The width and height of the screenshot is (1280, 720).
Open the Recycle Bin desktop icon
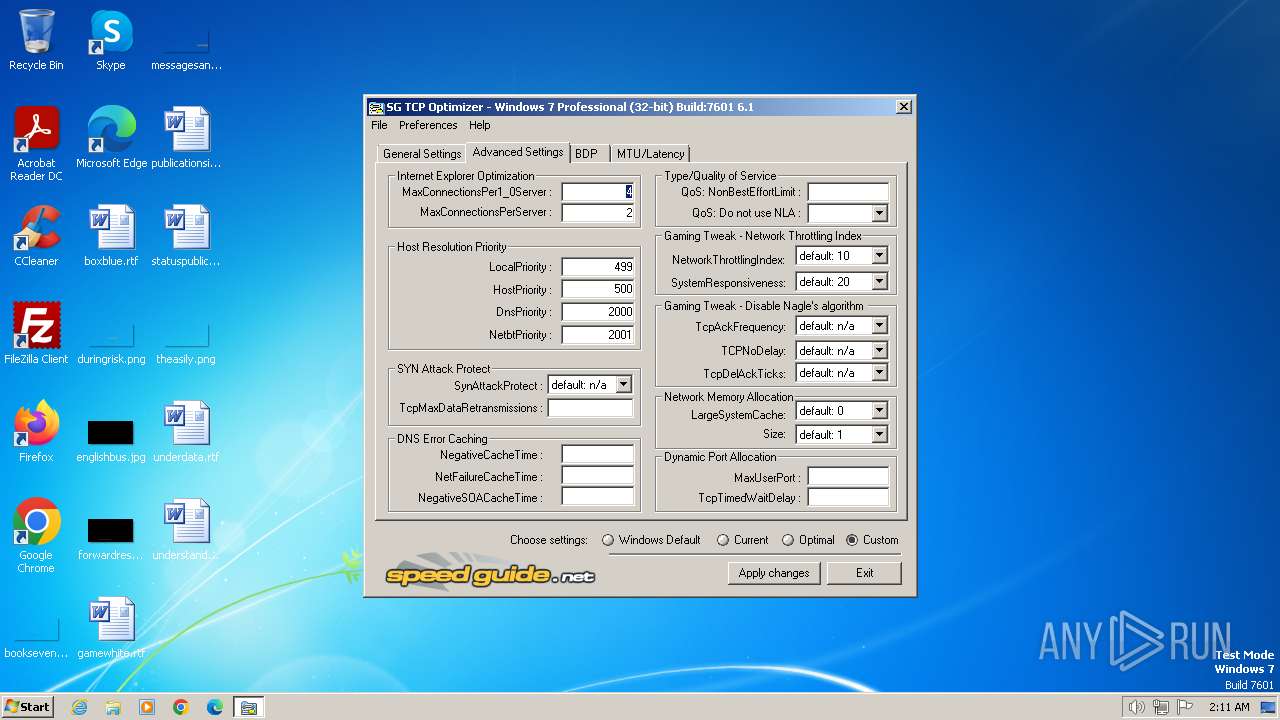[x=36, y=40]
